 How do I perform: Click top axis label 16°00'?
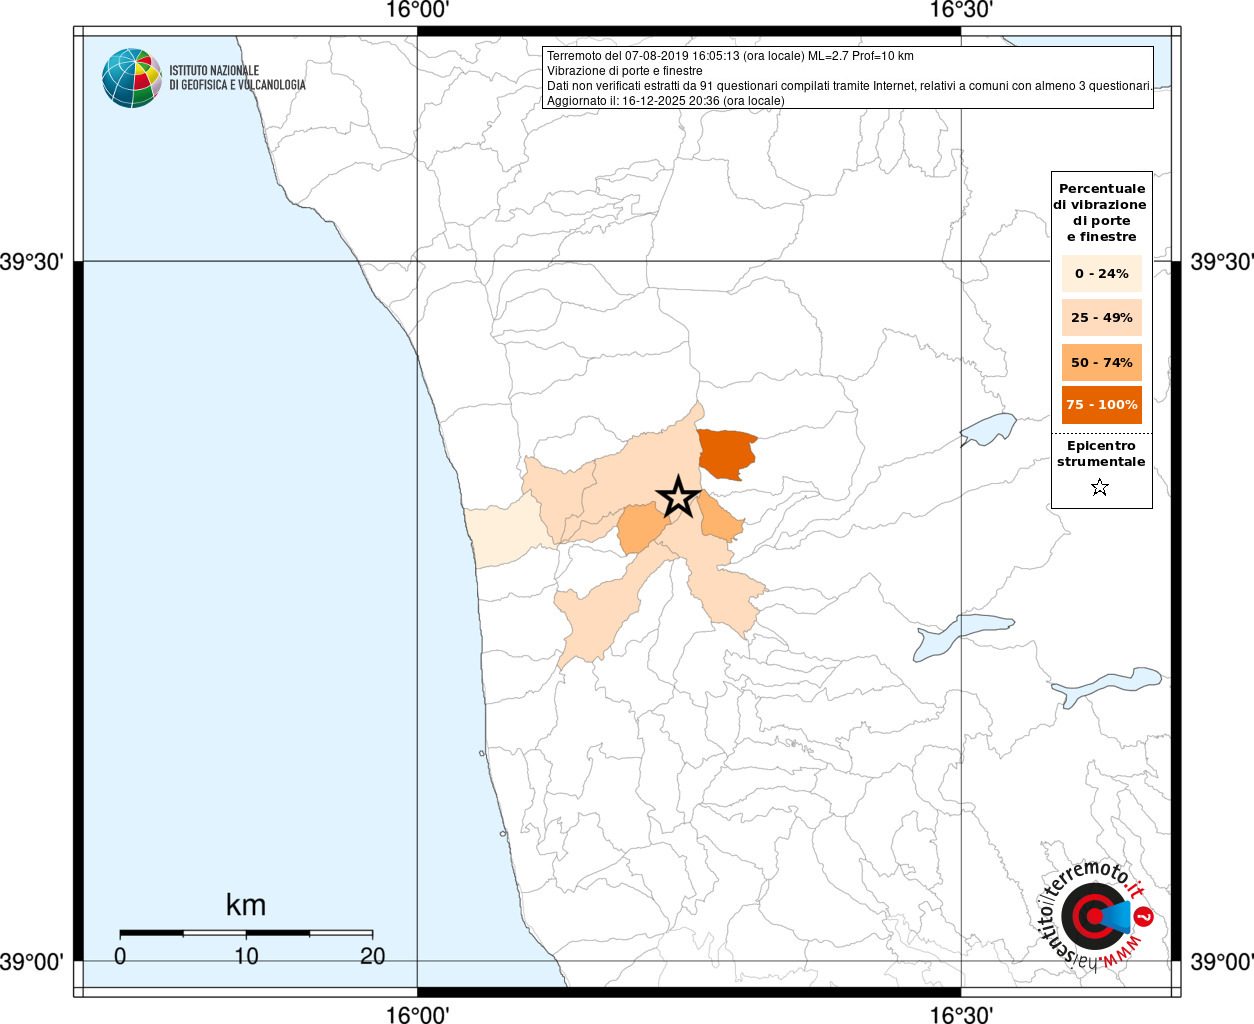[417, 10]
